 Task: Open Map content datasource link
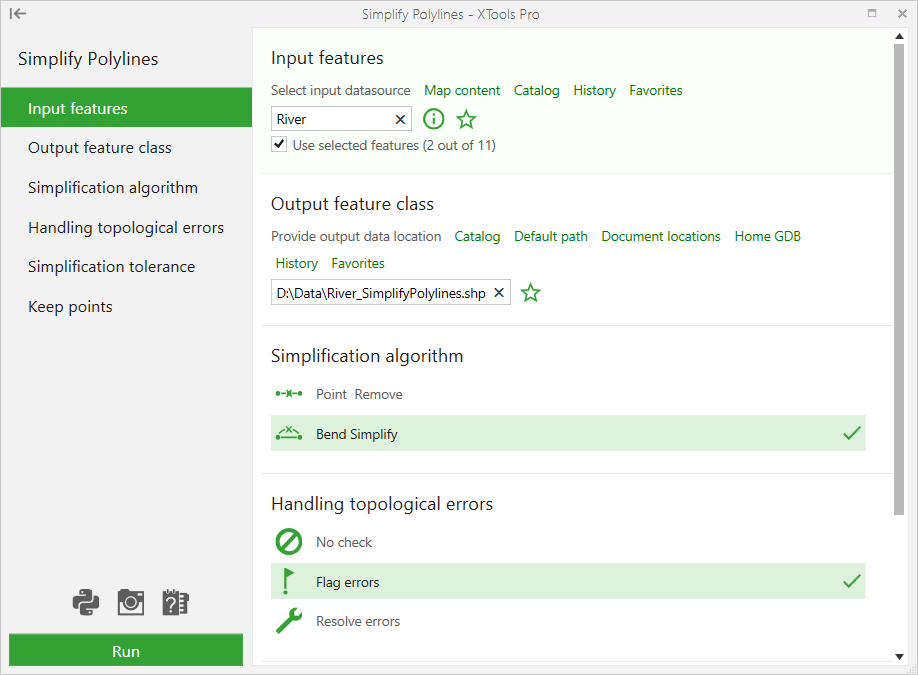(x=462, y=91)
